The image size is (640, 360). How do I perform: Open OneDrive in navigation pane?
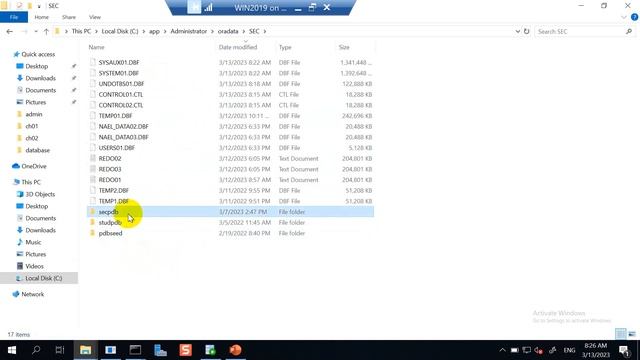pyautogui.click(x=33, y=166)
